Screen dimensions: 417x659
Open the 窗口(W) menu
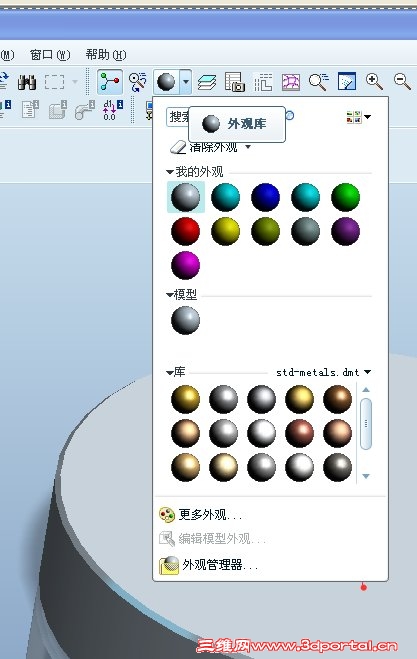pyautogui.click(x=50, y=55)
